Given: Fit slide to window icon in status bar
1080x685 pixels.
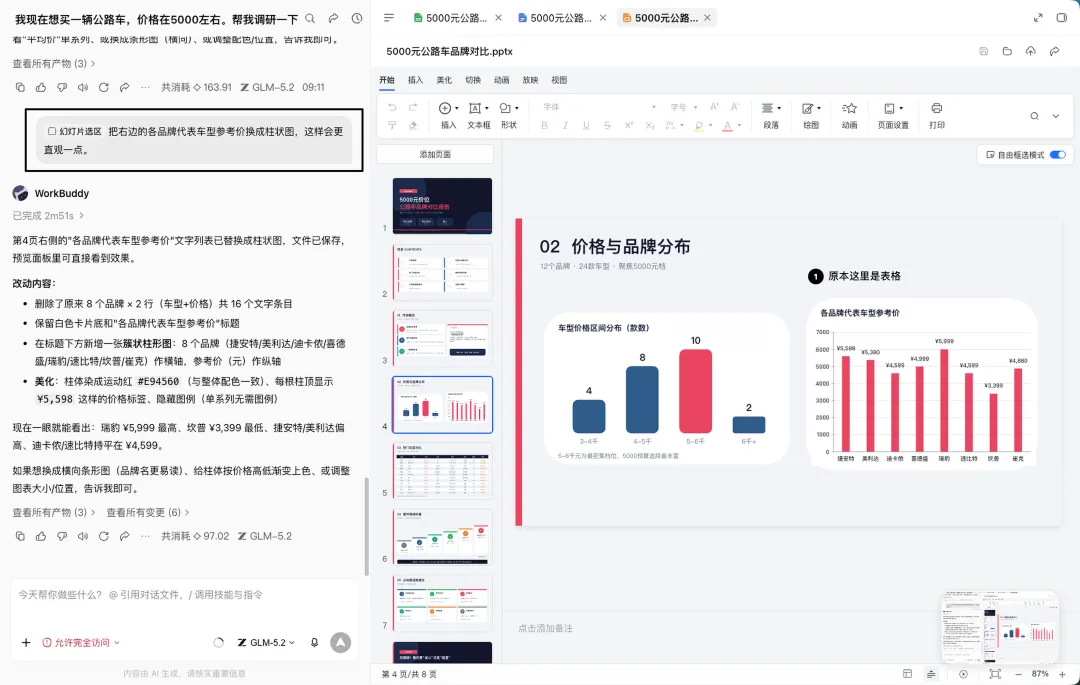Looking at the screenshot, I should click(995, 674).
